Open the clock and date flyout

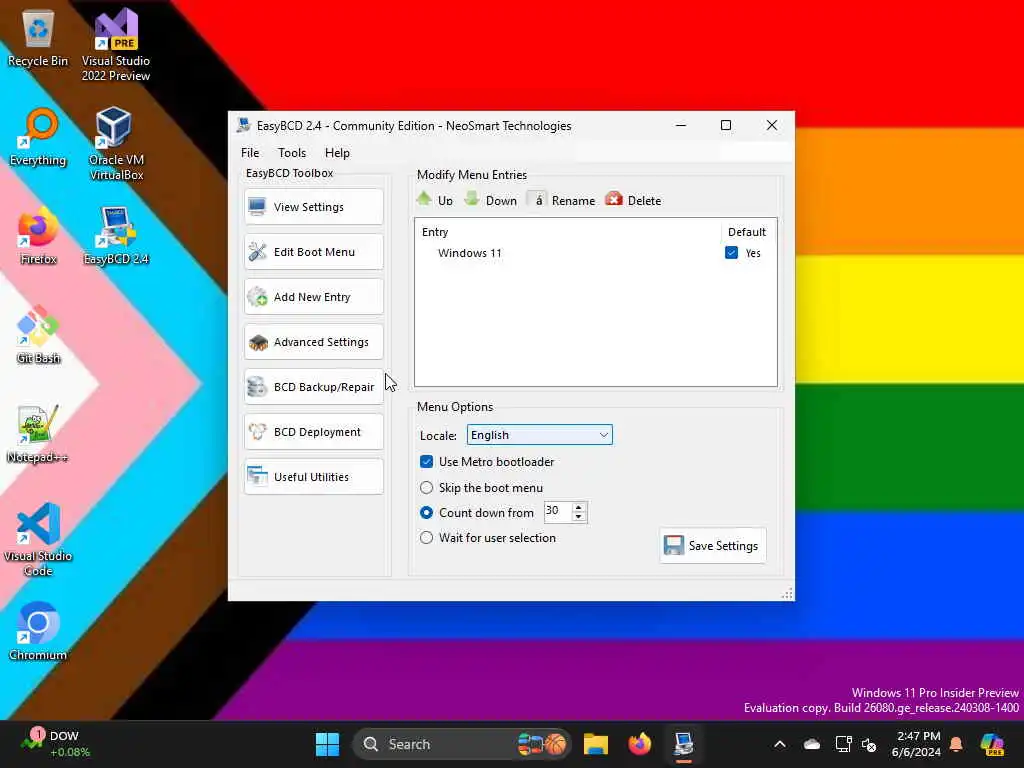coord(916,744)
